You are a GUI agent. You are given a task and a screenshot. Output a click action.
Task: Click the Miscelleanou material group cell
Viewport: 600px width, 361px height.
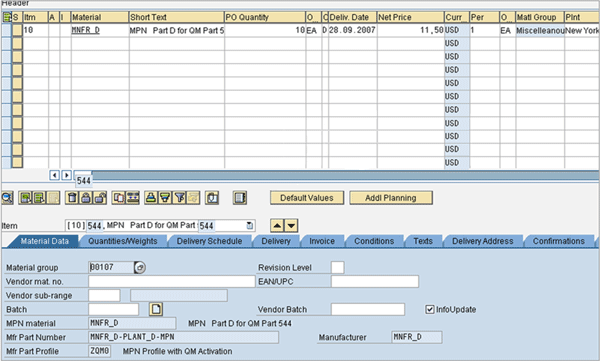540,30
